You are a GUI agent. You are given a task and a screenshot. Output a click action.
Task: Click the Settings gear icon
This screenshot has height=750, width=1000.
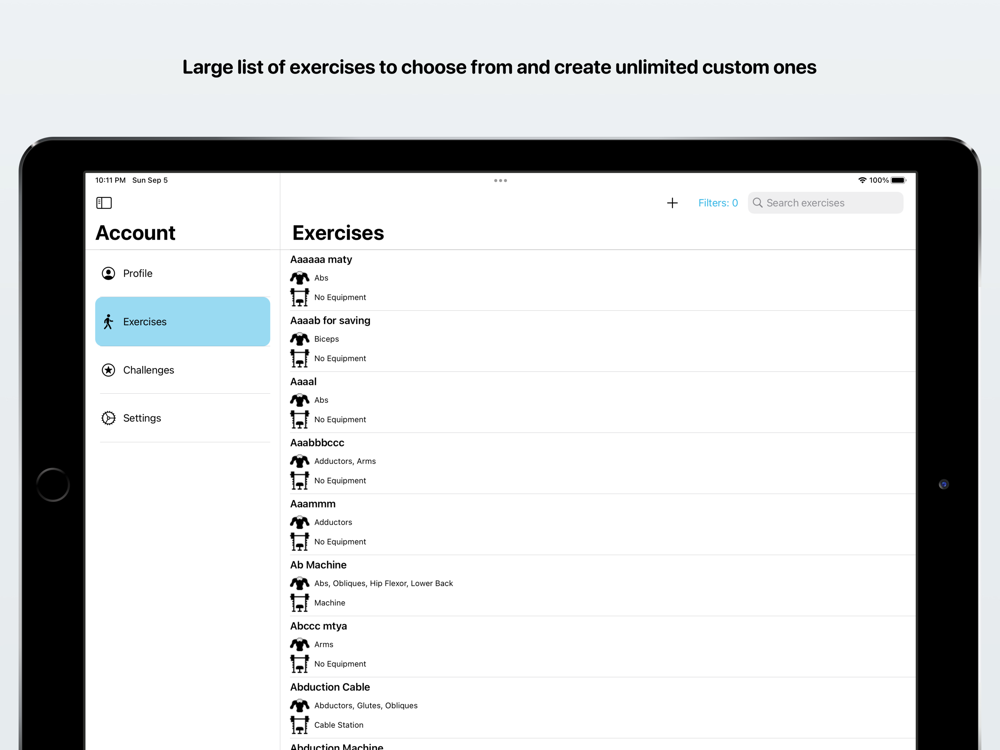pyautogui.click(x=108, y=418)
